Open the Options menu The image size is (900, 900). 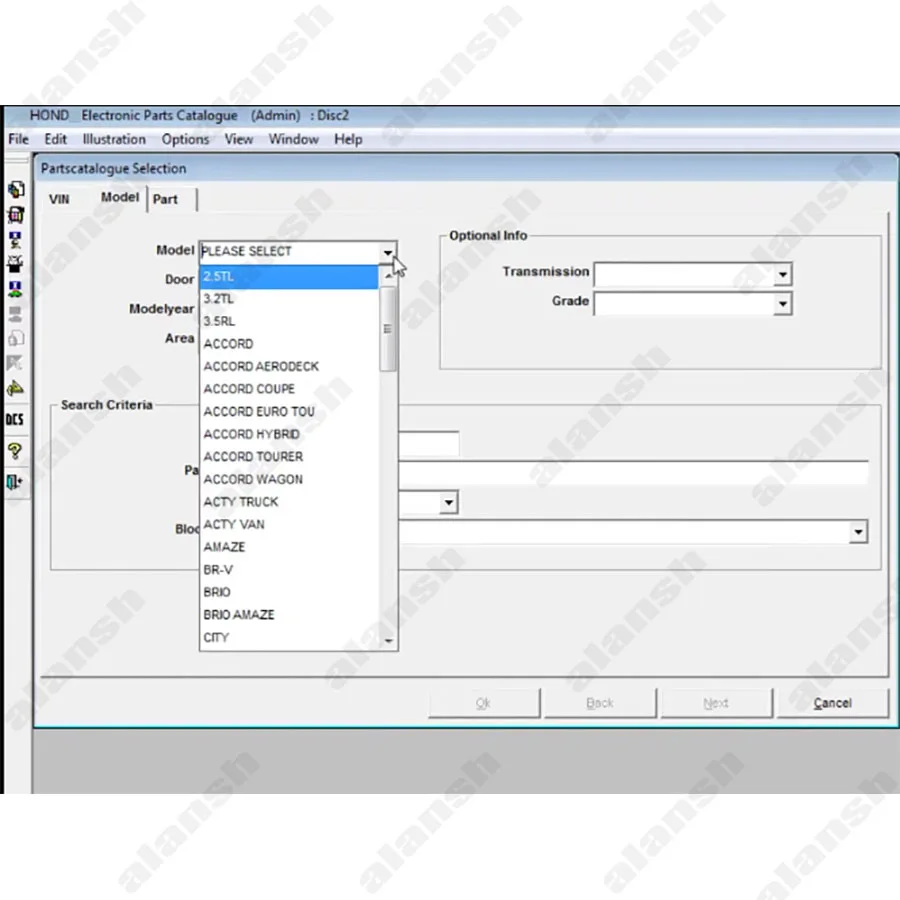[x=185, y=139]
